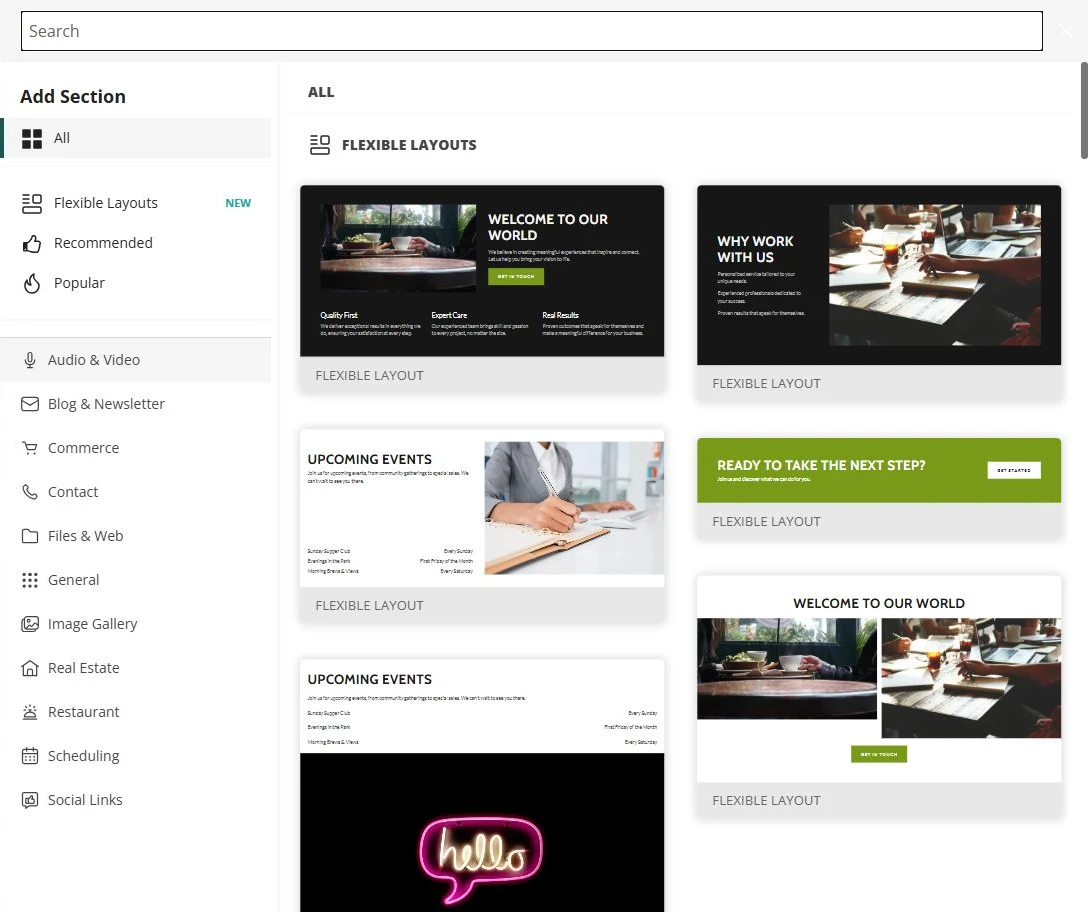1088x912 pixels.
Task: Click the Image Gallery picture icon
Action: 30,624
